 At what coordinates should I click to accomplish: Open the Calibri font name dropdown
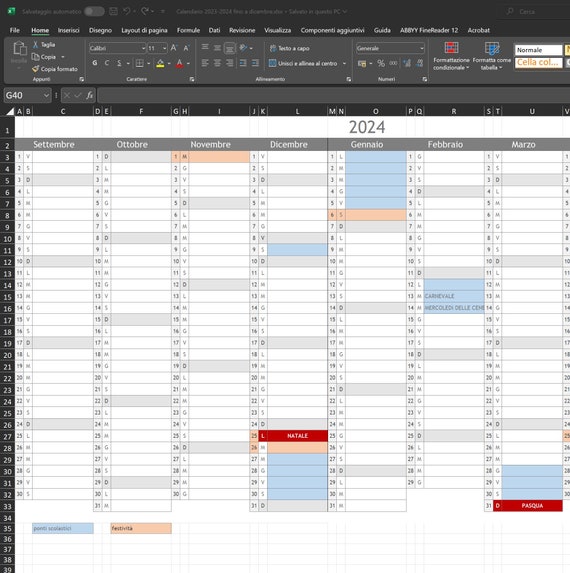point(143,48)
